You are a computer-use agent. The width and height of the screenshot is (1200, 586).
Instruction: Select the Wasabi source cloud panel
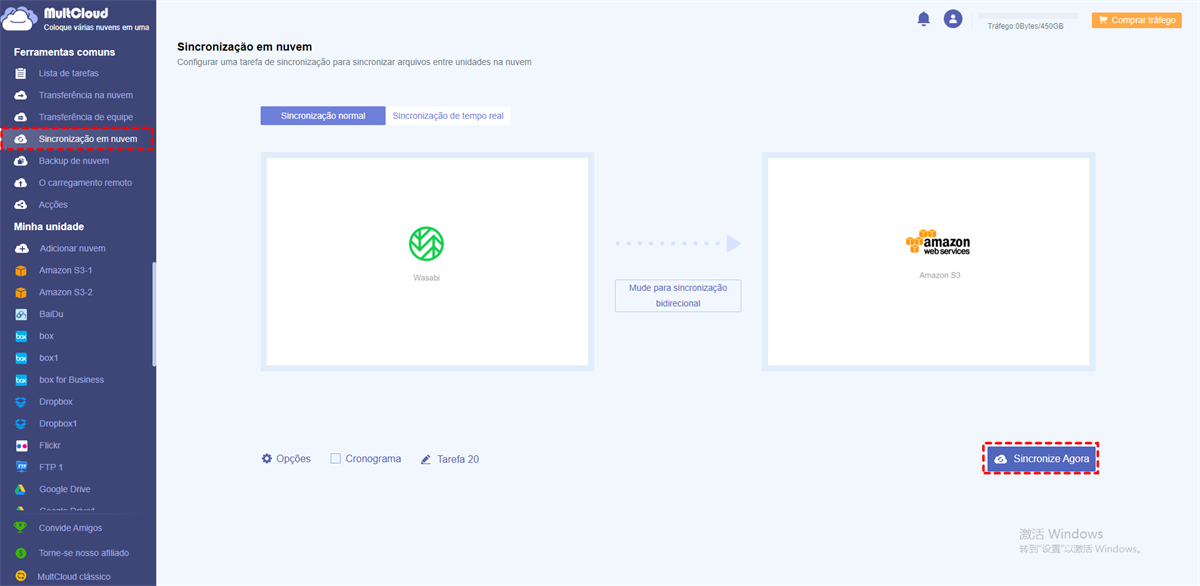point(427,262)
